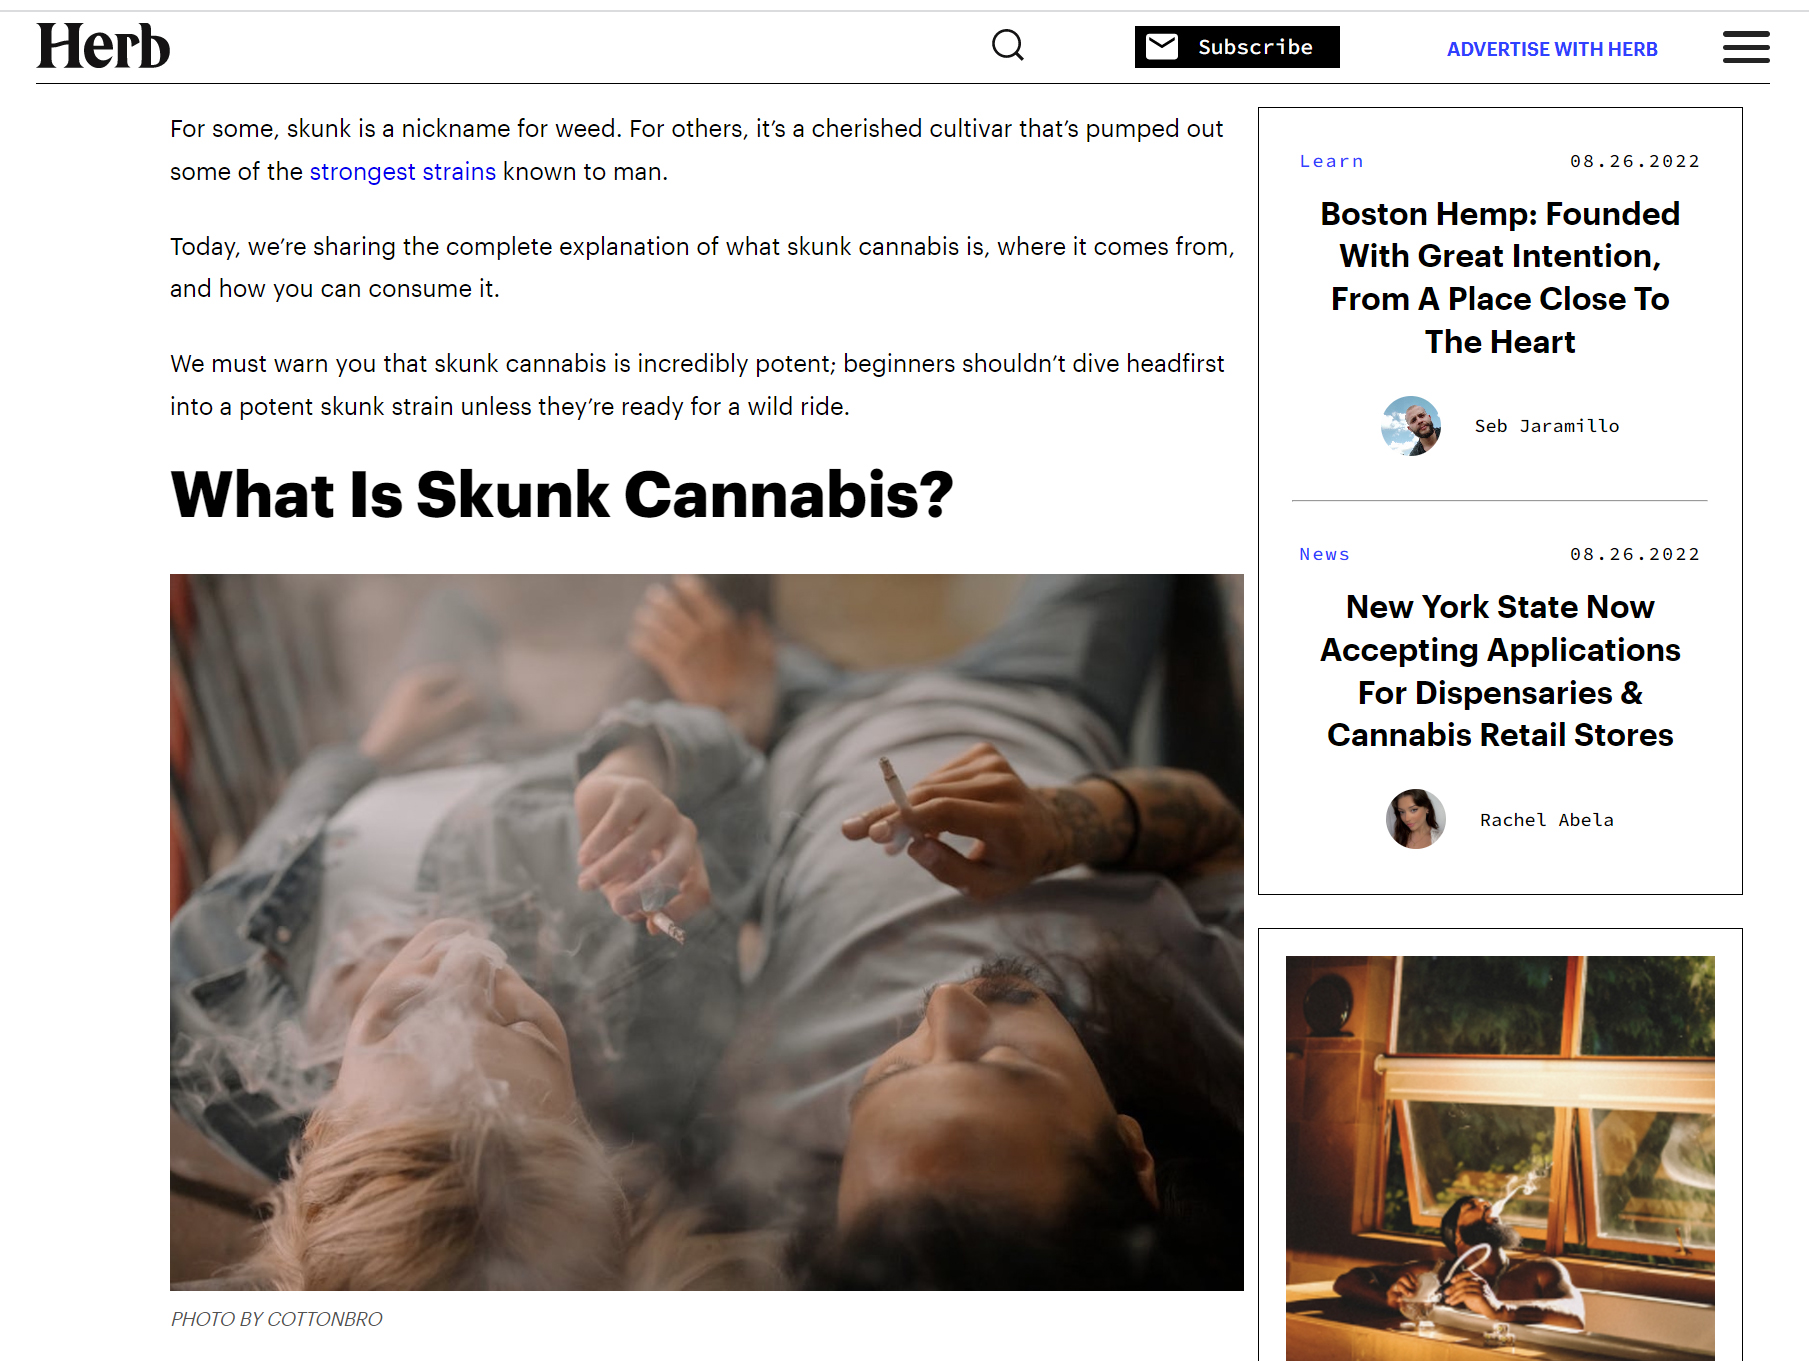This screenshot has width=1809, height=1361.
Task: Go to homepage via Herb logo
Action: (x=103, y=47)
